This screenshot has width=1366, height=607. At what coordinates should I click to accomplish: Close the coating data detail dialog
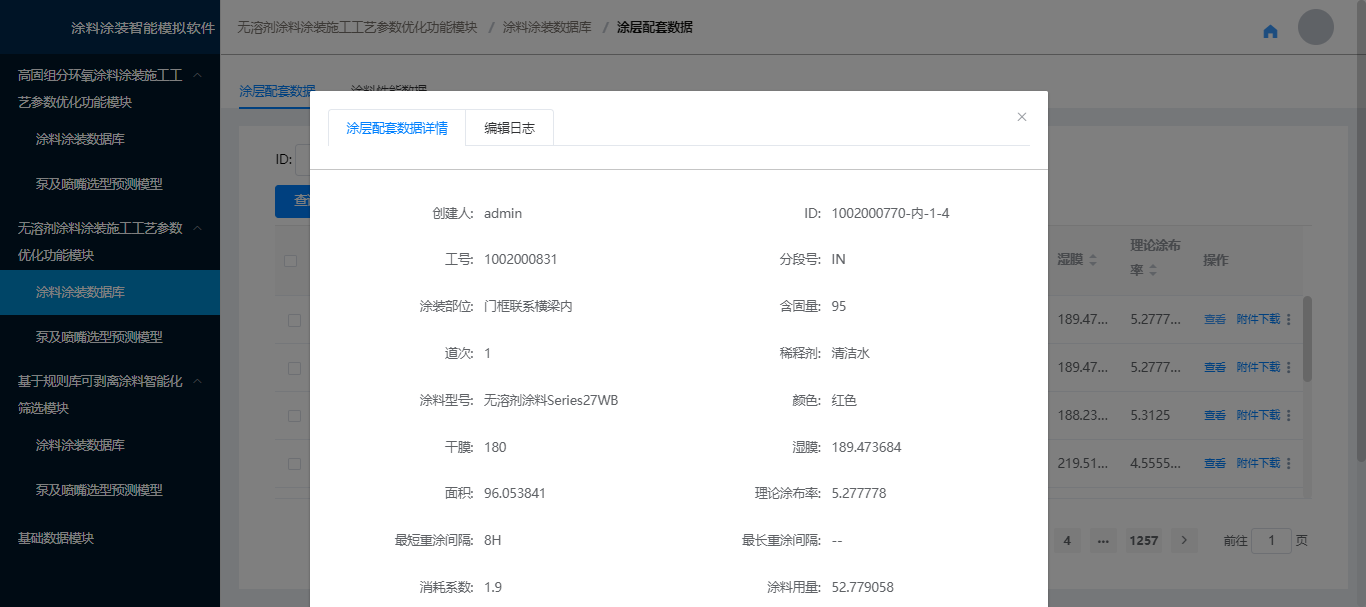1021,117
